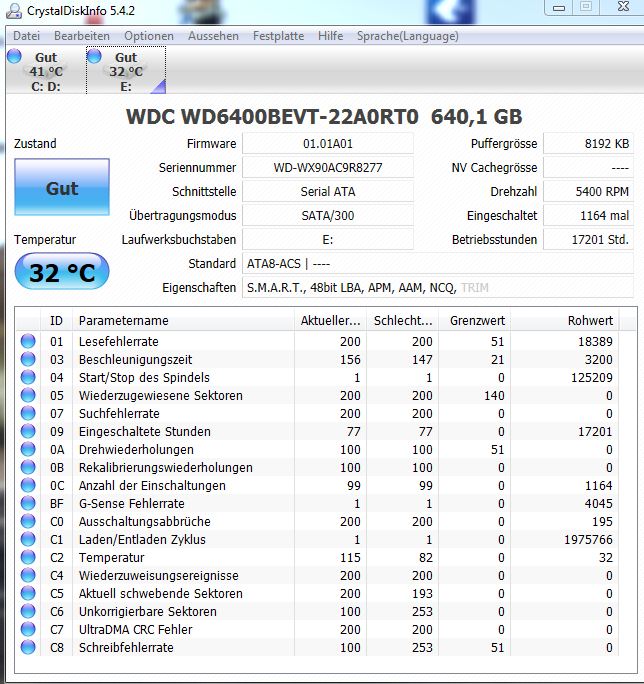This screenshot has width=644, height=684.
Task: Click status orb for Anzahl der Einschaltungen
Action: [28, 485]
